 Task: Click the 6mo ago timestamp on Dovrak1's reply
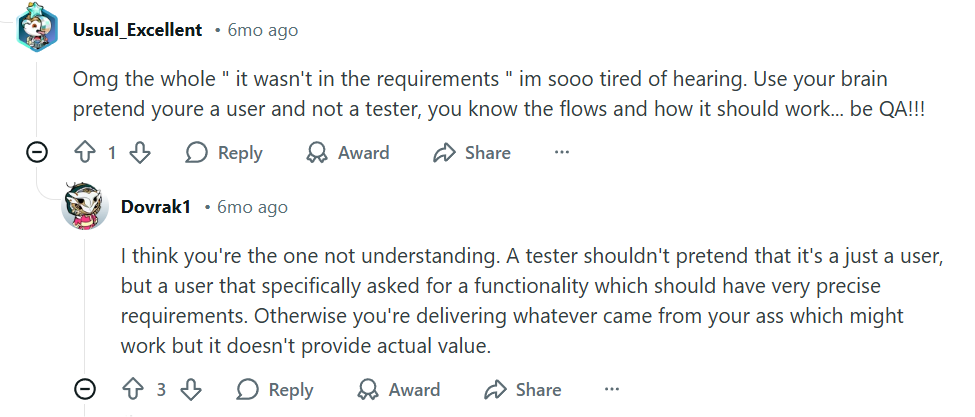[253, 207]
